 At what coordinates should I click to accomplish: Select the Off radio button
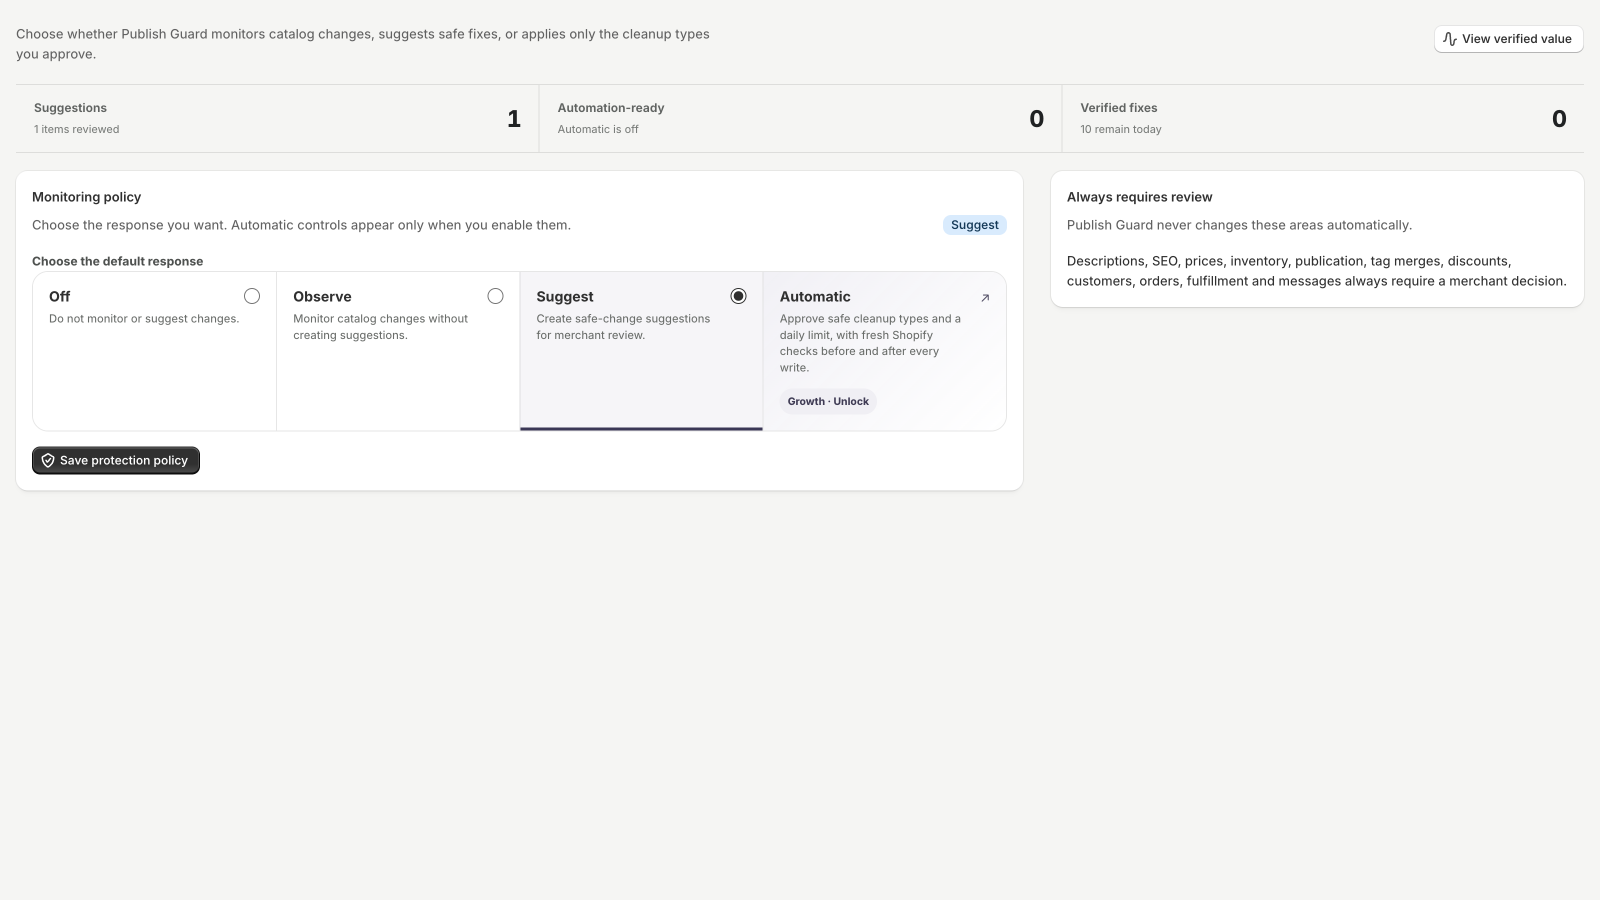click(252, 296)
